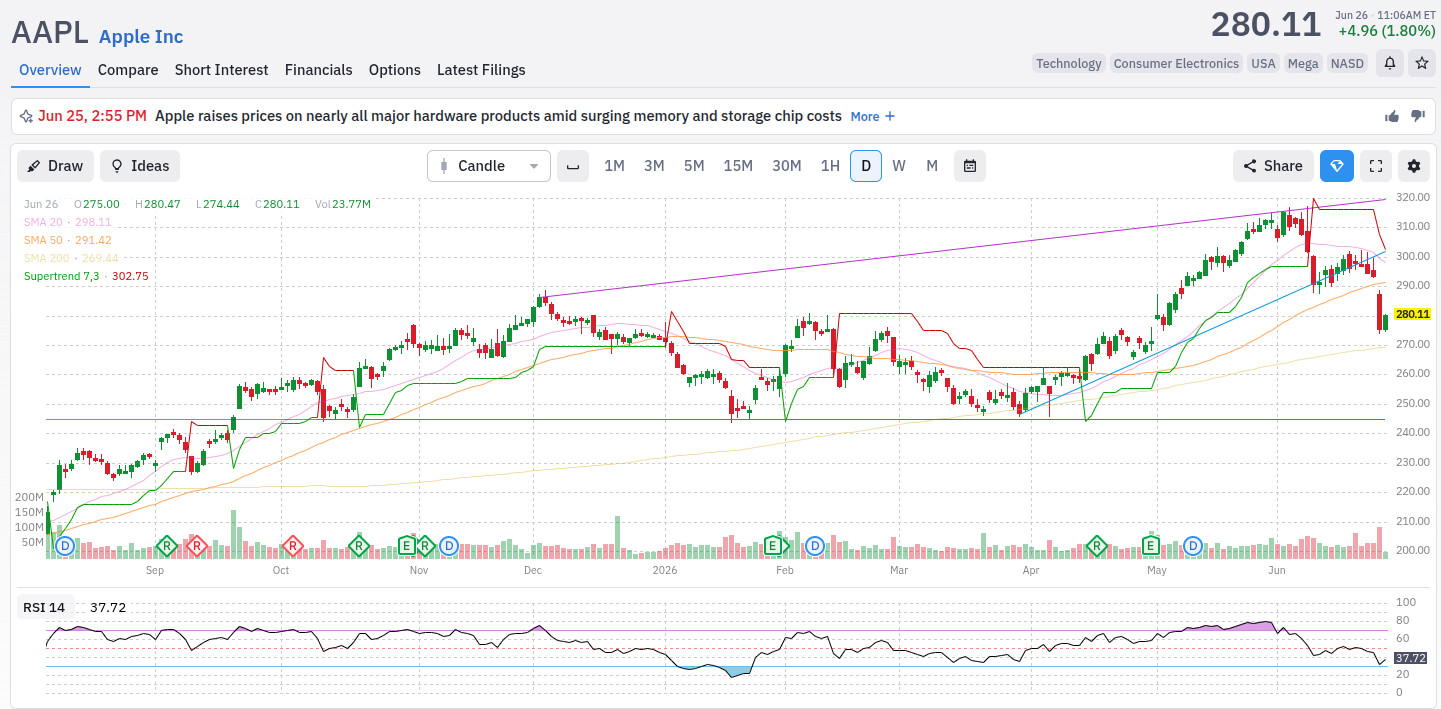The image size is (1441, 709).
Task: Expand news with the More plus link
Action: [x=873, y=116]
